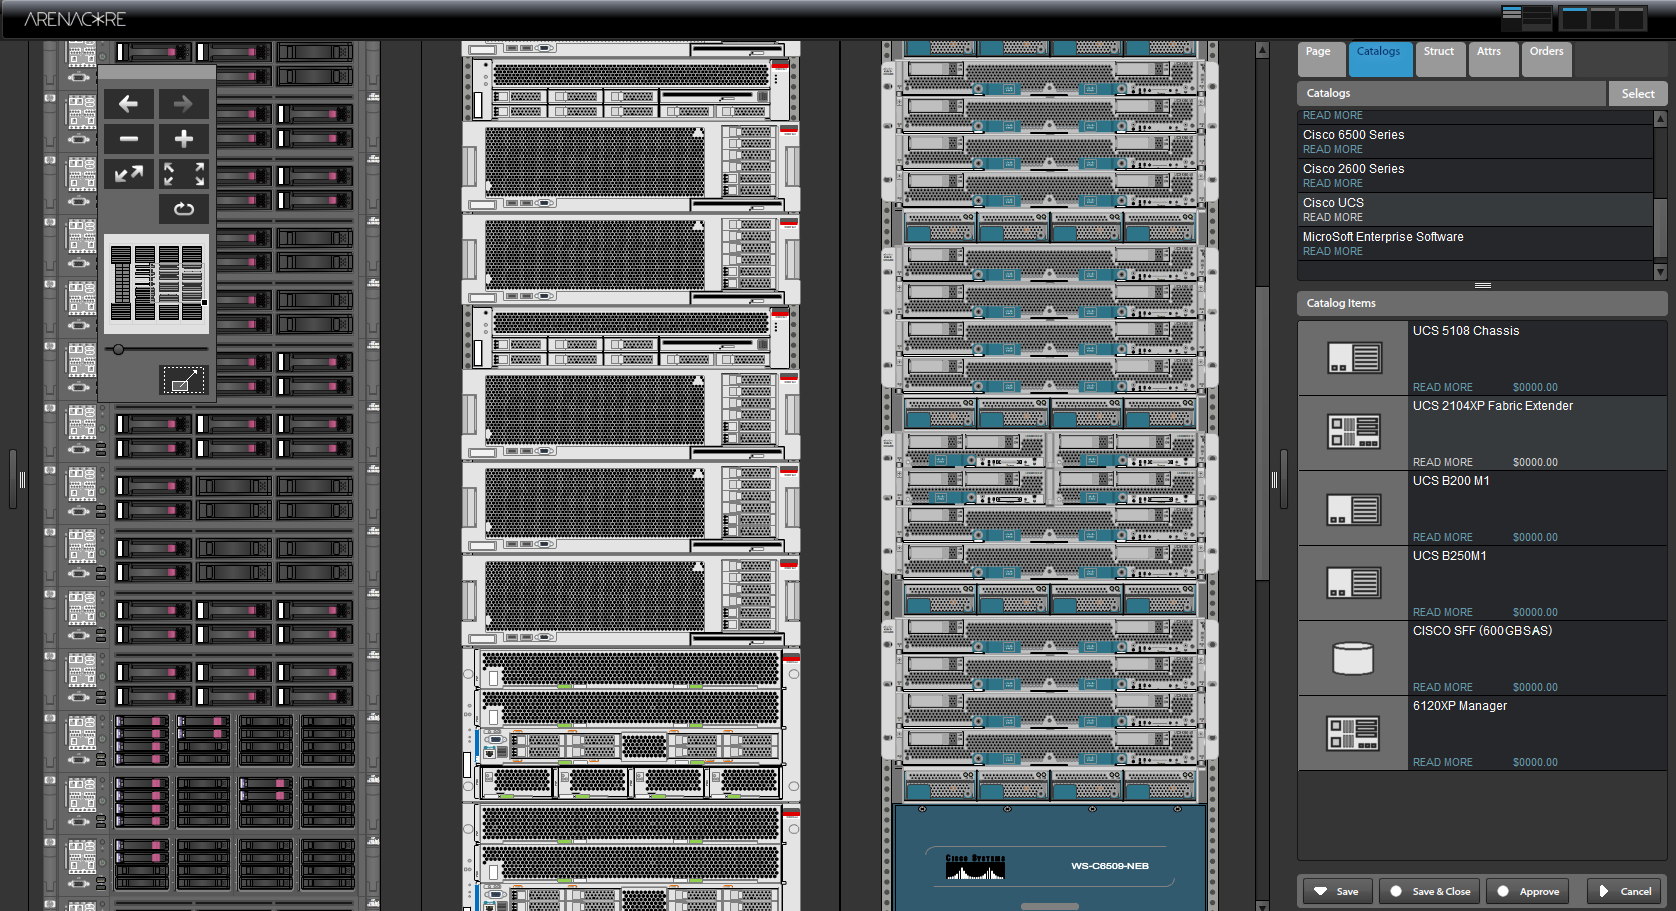The height and width of the screenshot is (911, 1676).
Task: Select the UCS 5108 Chassis item icon
Action: [x=1353, y=358]
